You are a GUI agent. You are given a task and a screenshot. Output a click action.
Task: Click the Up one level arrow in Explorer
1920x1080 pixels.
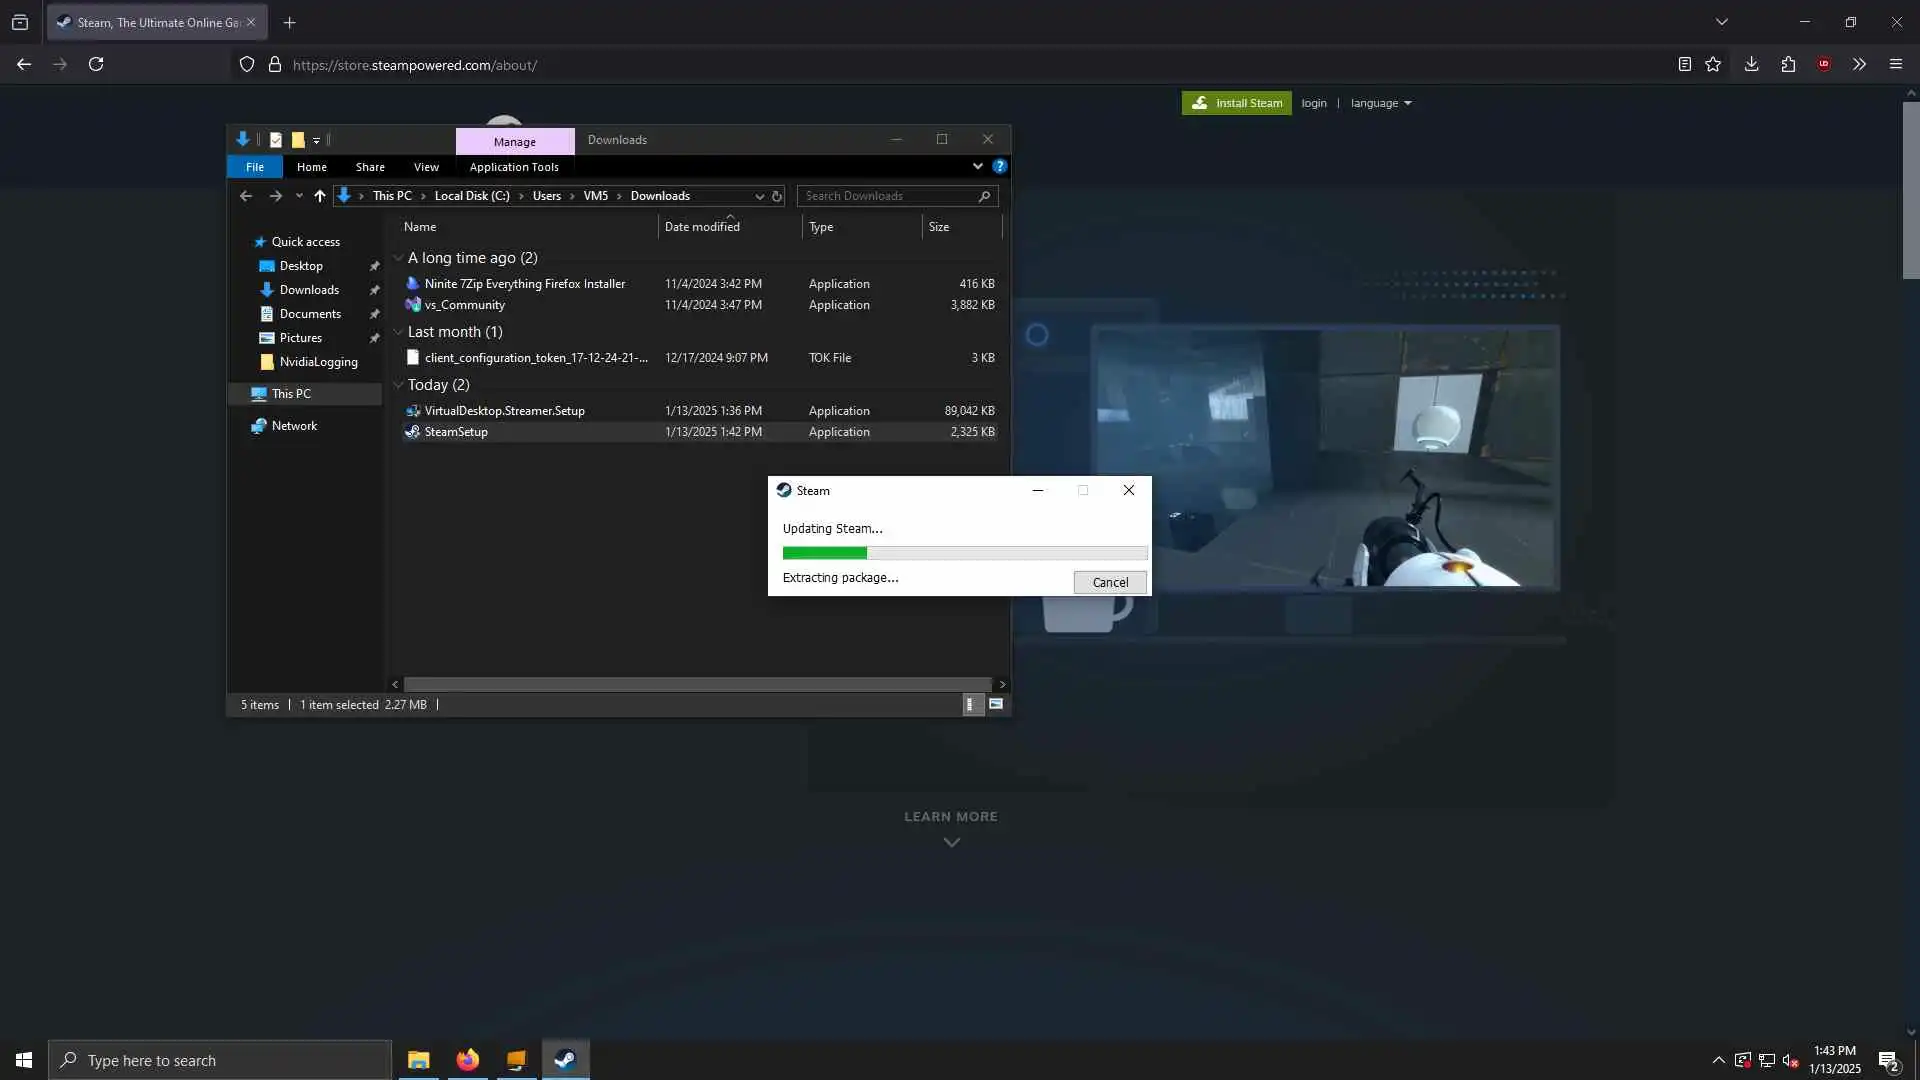pos(319,196)
